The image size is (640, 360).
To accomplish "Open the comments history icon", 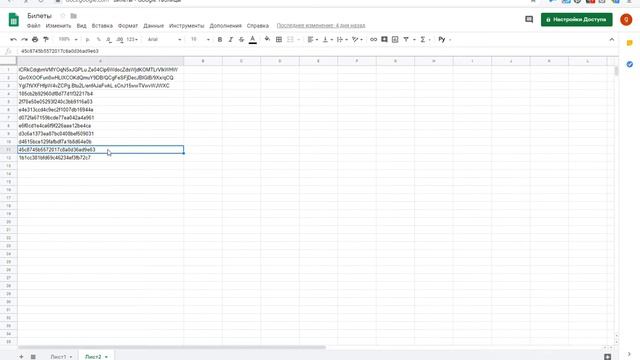I will click(529, 20).
